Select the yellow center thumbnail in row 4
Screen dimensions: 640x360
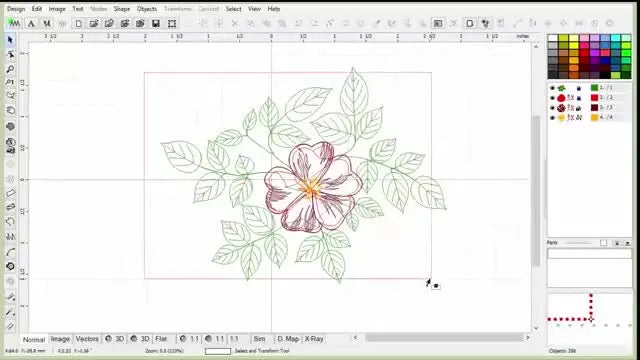click(562, 118)
